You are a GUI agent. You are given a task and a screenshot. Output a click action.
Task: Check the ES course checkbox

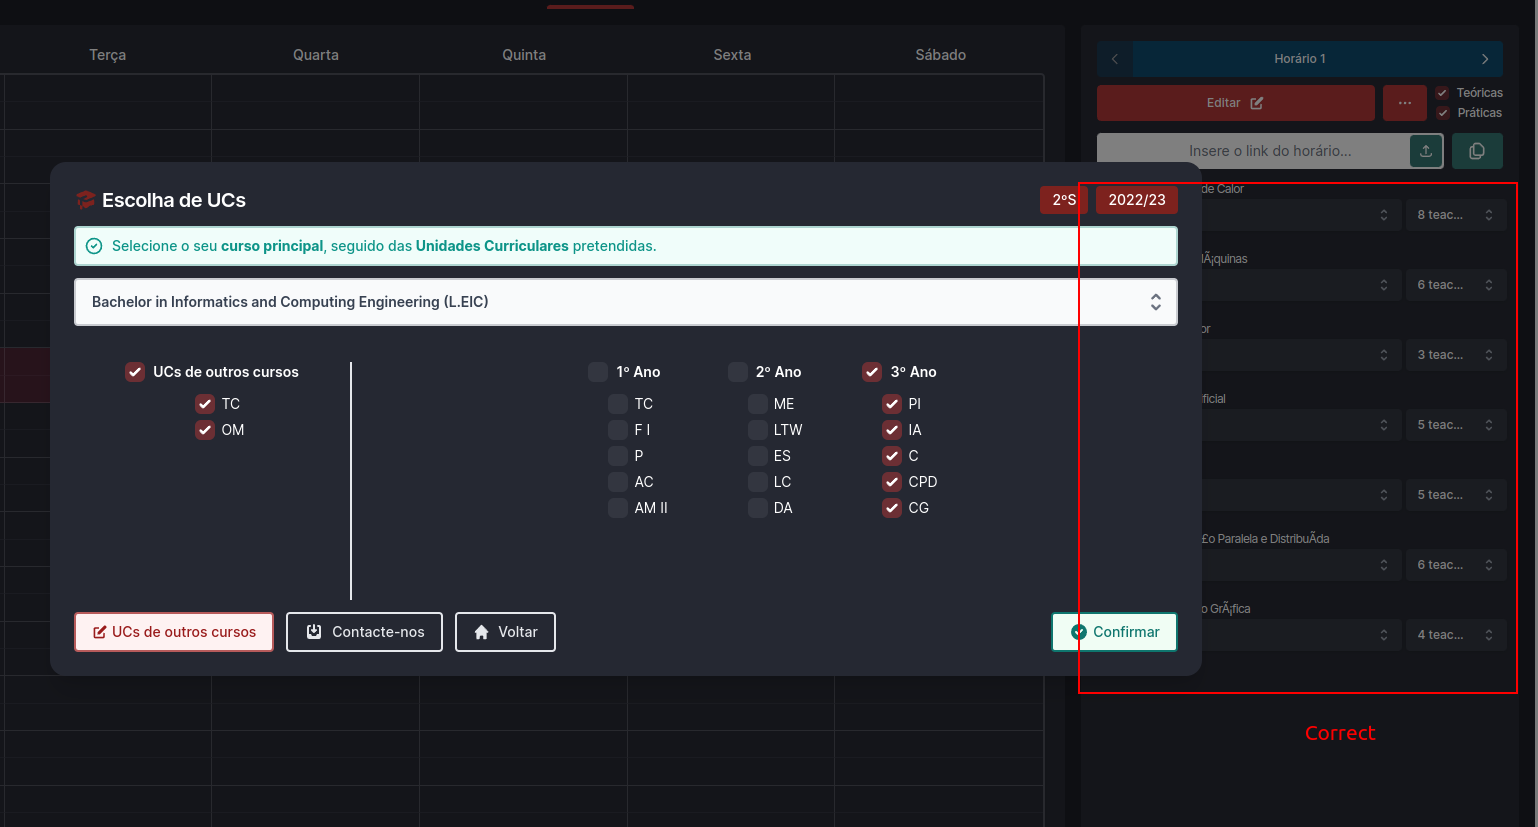coord(758,456)
